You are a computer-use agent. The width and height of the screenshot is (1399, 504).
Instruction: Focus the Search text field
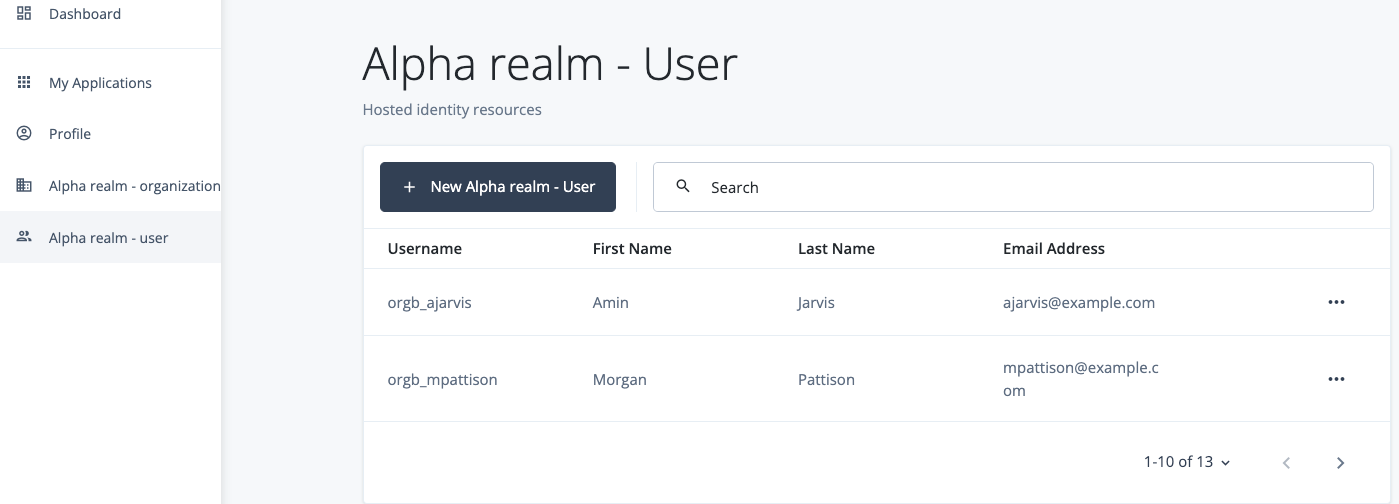pyautogui.click(x=1030, y=187)
